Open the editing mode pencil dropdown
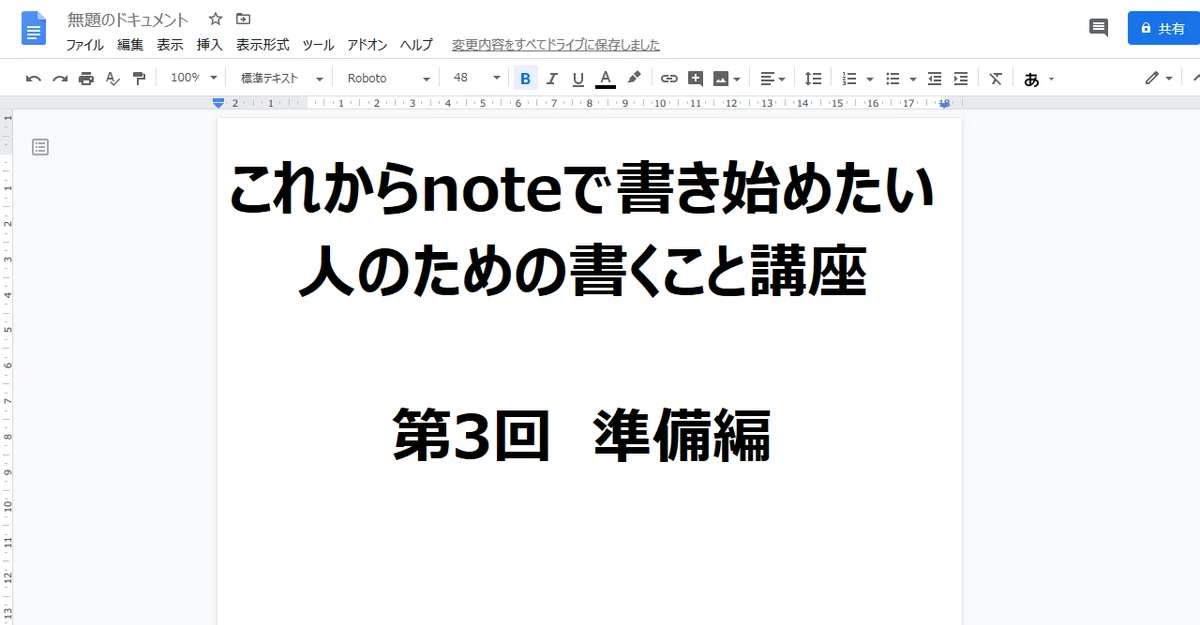Image resolution: width=1200 pixels, height=625 pixels. coord(1159,78)
